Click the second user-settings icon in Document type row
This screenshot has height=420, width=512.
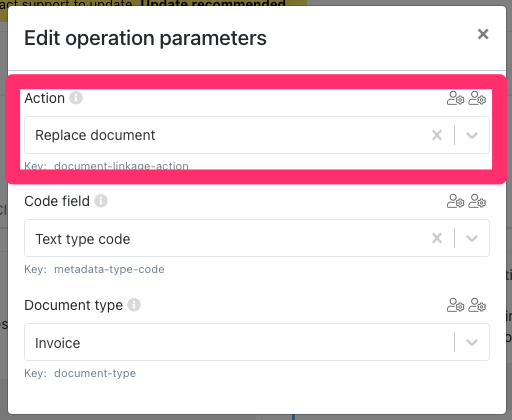(477, 305)
